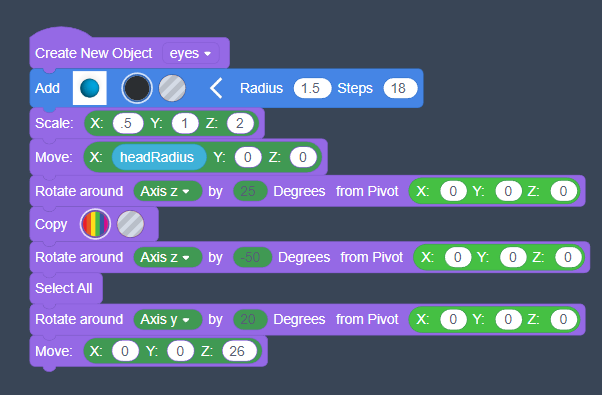Pick the black color swatch in Add block
The height and width of the screenshot is (395, 602).
[137, 88]
